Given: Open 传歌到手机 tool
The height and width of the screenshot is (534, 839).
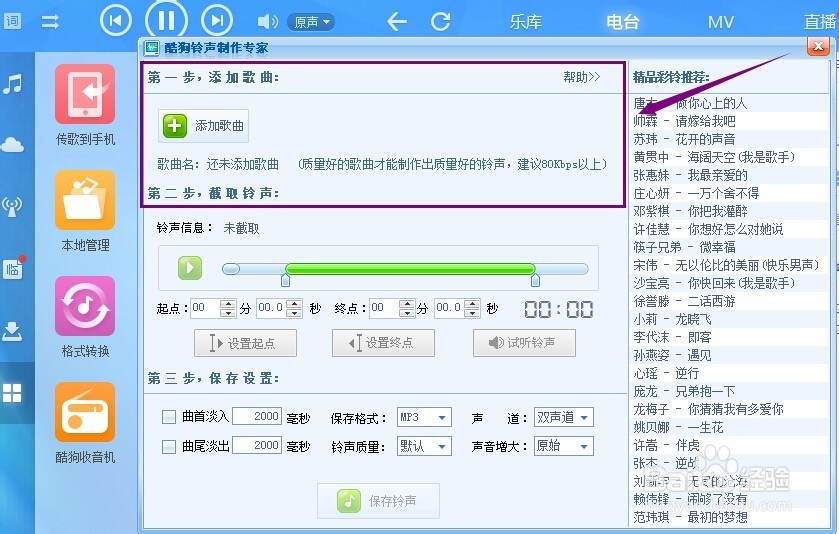Looking at the screenshot, I should (x=85, y=105).
